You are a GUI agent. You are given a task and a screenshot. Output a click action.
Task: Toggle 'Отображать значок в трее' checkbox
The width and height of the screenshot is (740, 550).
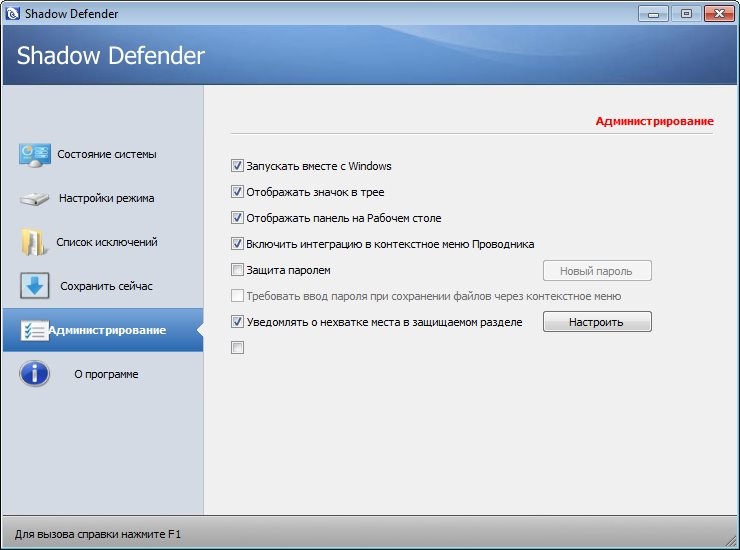click(x=237, y=192)
